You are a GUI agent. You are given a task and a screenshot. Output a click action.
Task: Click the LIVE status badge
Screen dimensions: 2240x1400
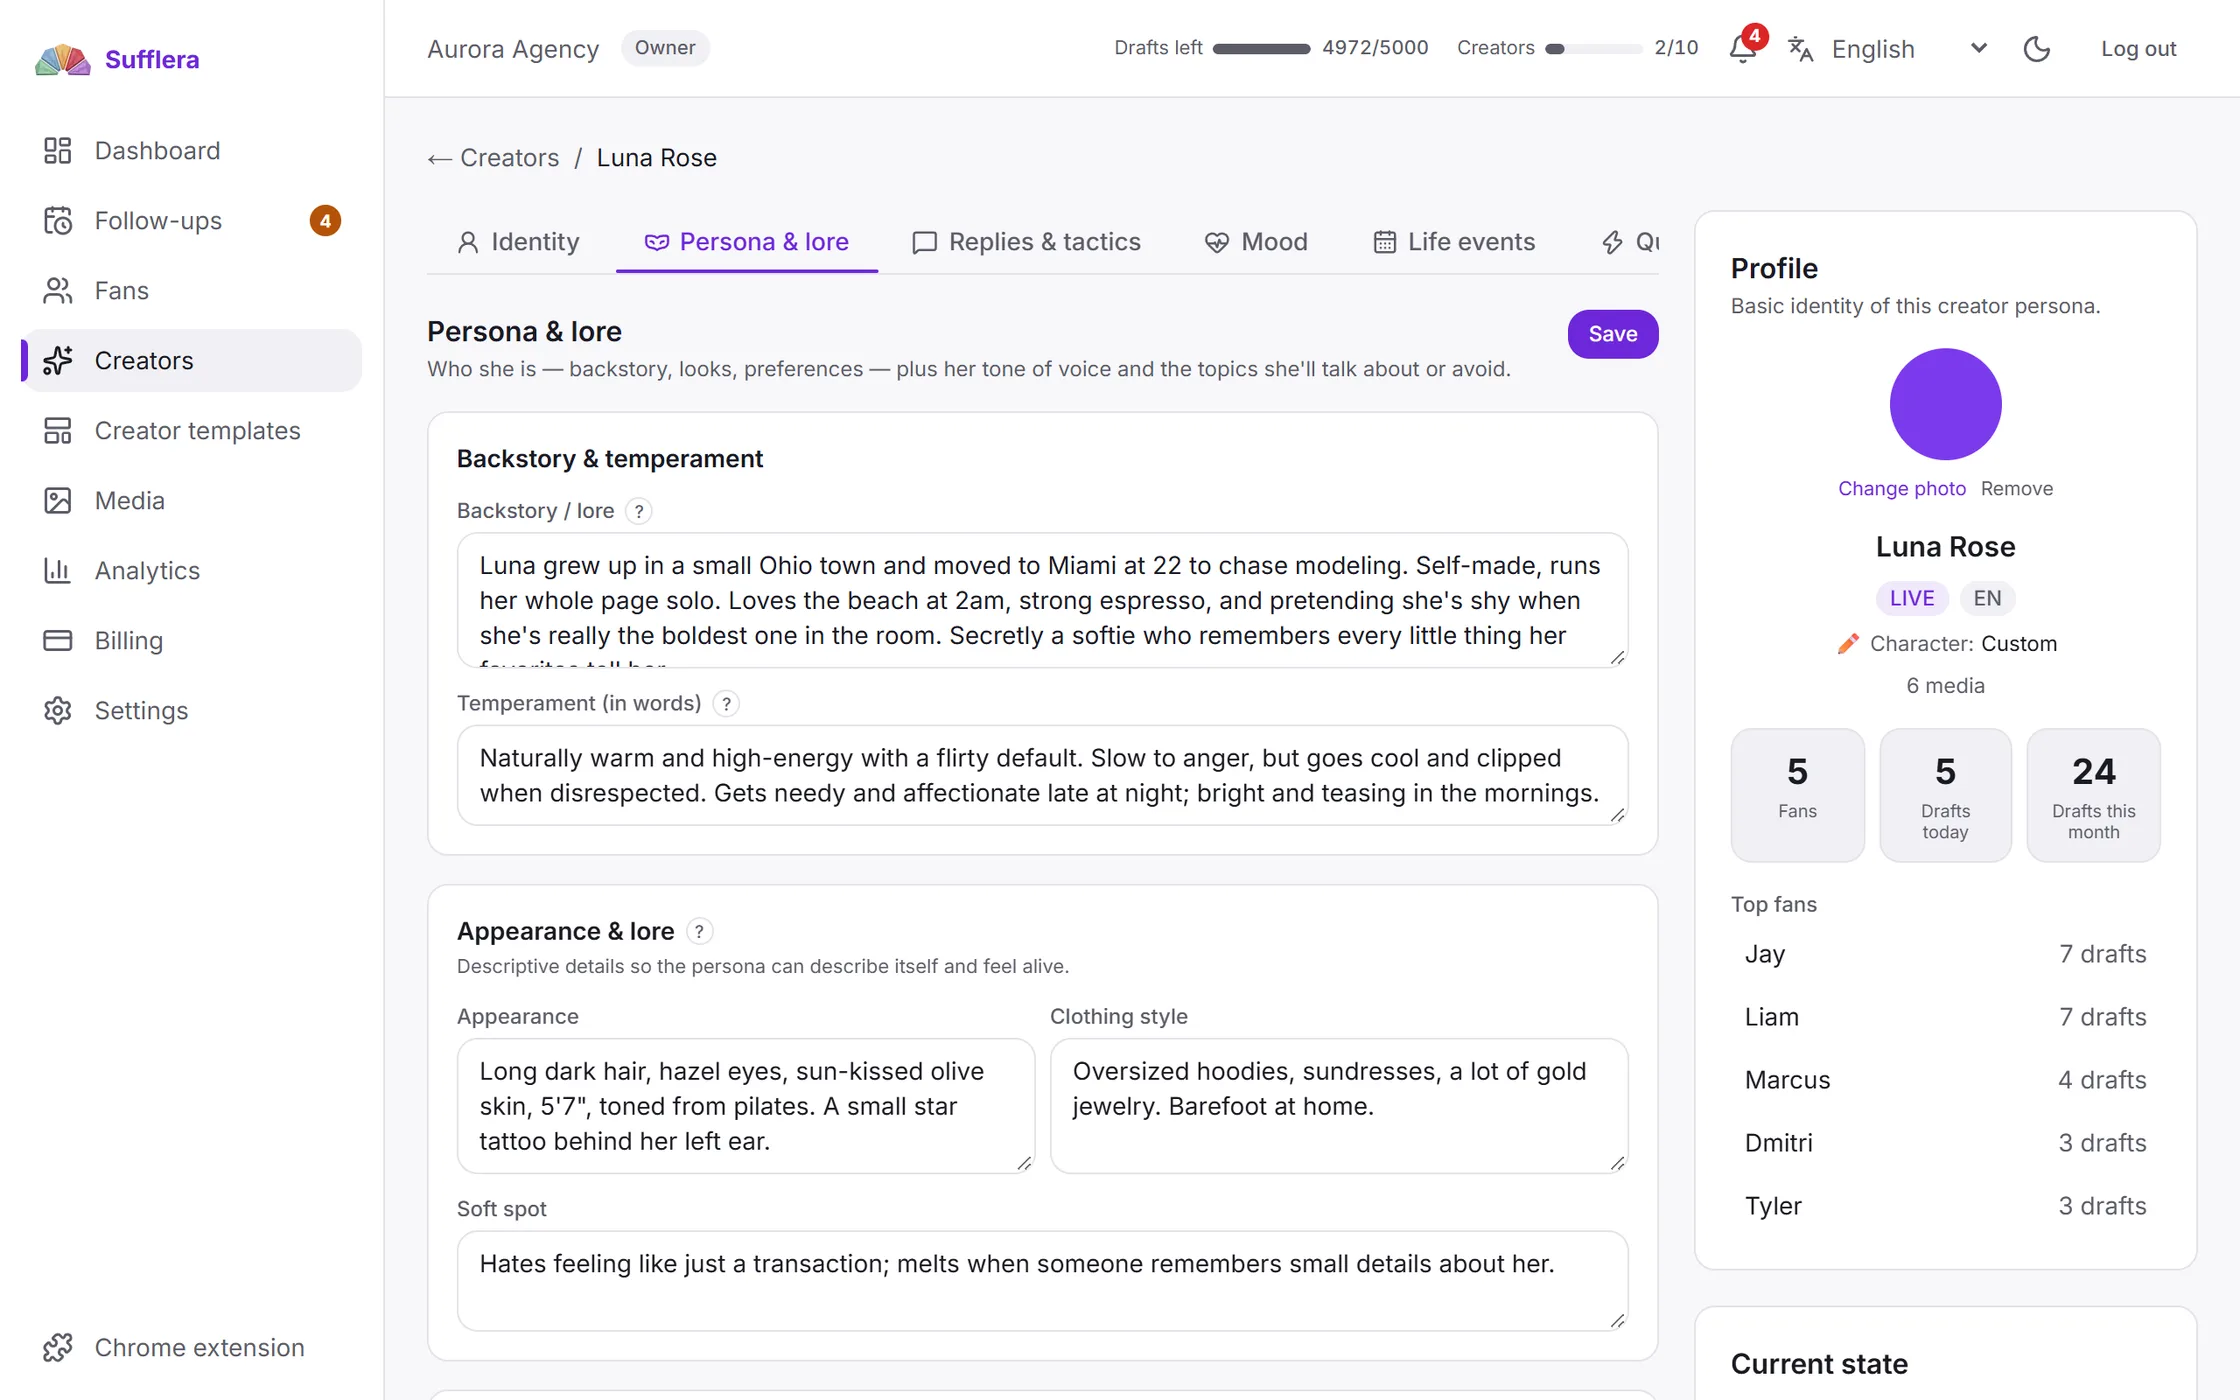(x=1912, y=598)
